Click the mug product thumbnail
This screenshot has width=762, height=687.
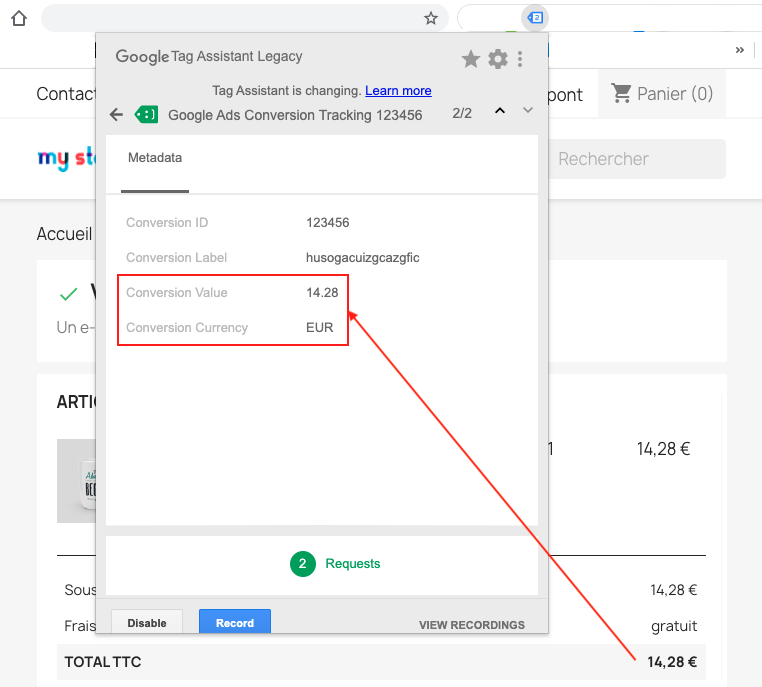(76, 481)
